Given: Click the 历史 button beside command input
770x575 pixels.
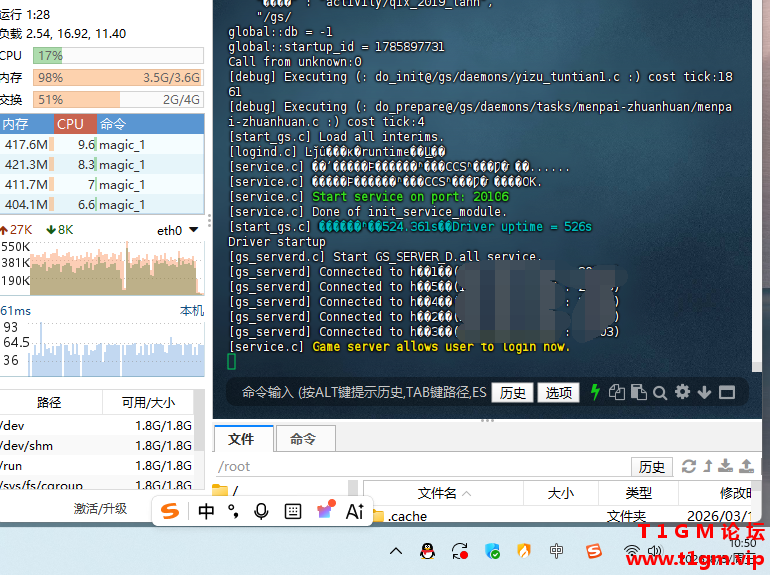Looking at the screenshot, I should [x=513, y=393].
